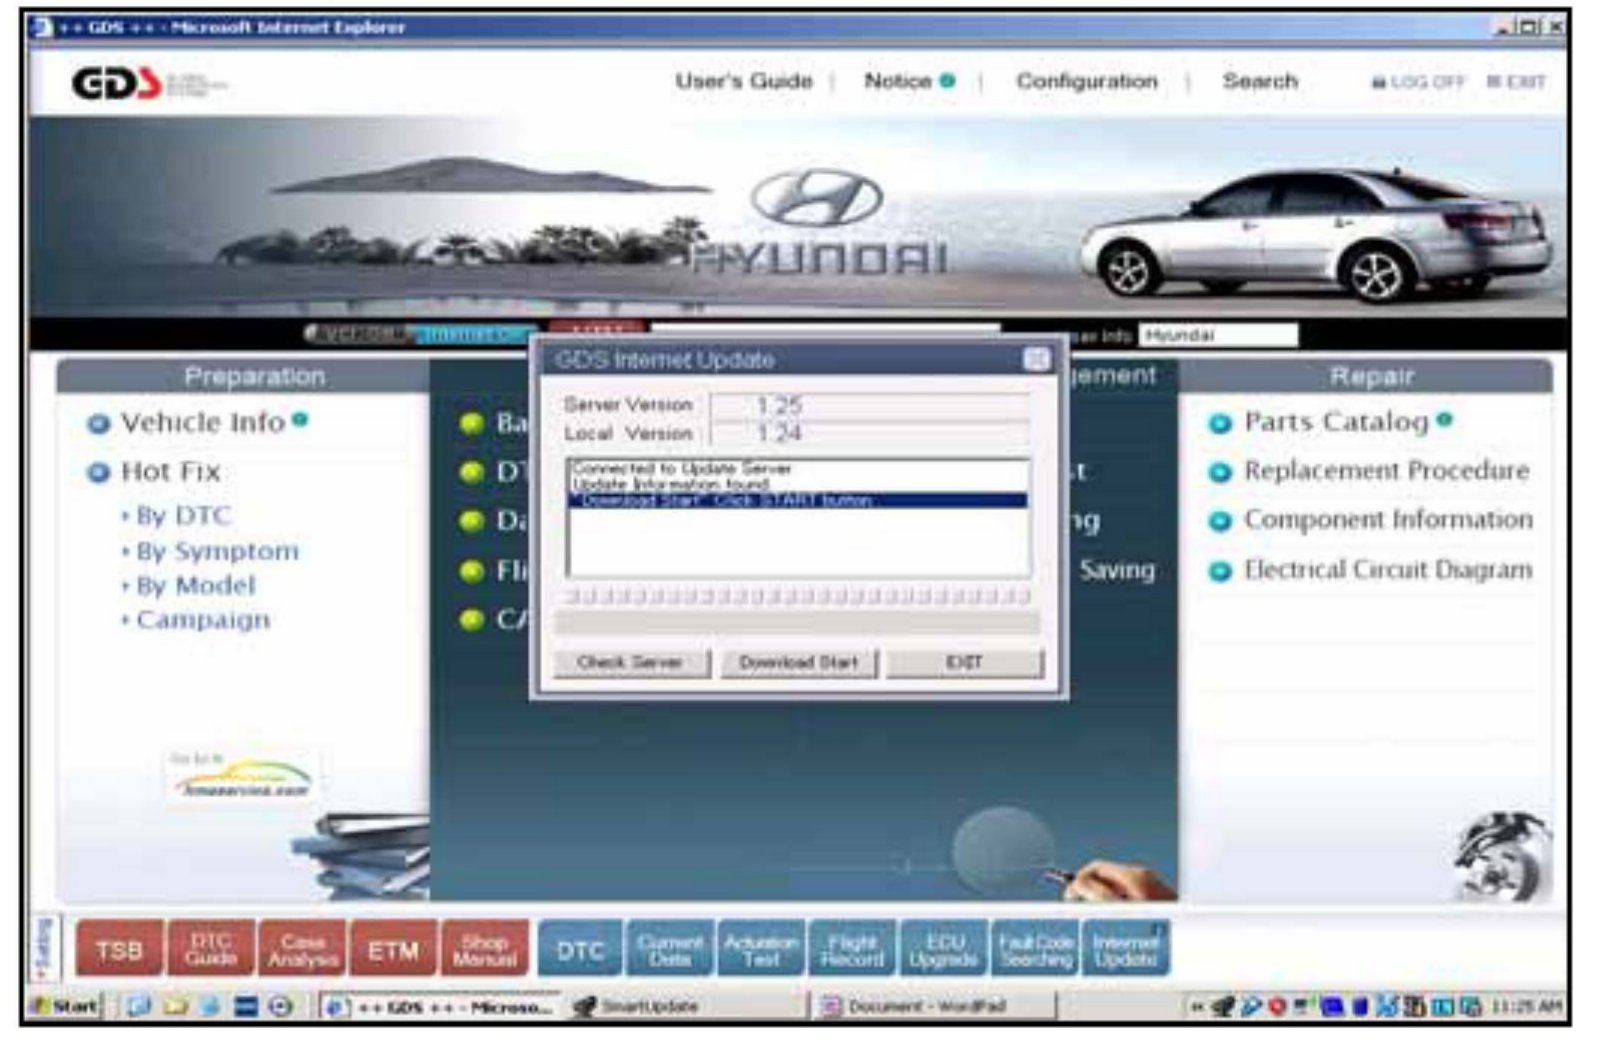This screenshot has width=1597, height=1057.
Task: Click the TSB red toolbar icon
Action: 119,949
